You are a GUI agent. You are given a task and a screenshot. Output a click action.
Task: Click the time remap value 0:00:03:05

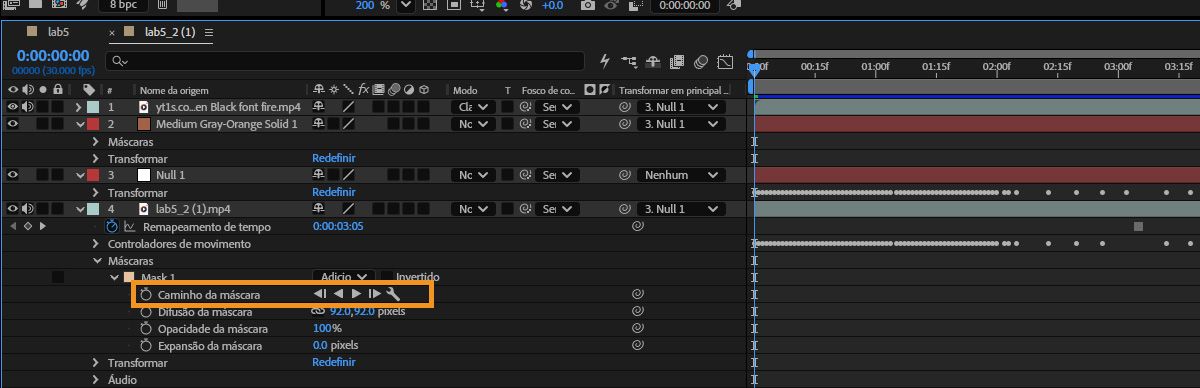click(337, 226)
